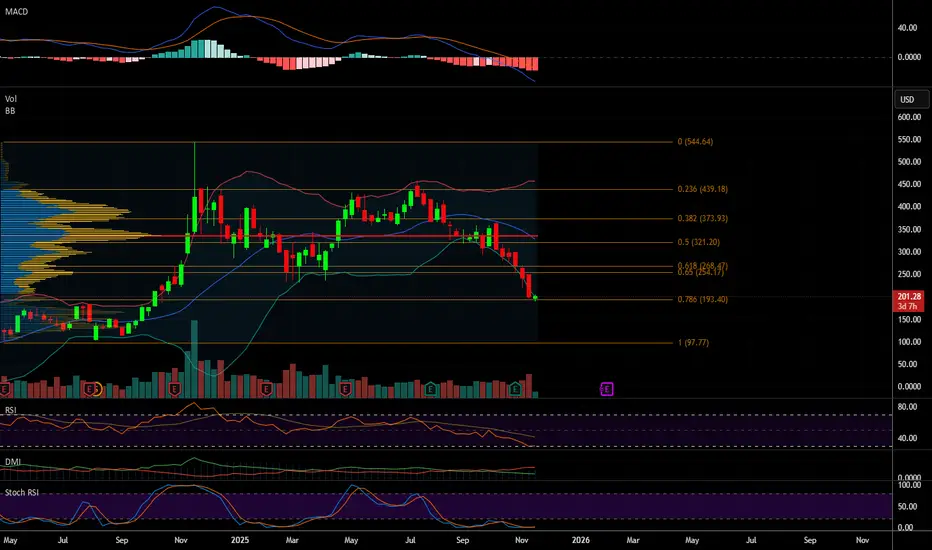932x550 pixels.
Task: Select Fibonacci label 0.786 (193.40)
Action: click(703, 299)
